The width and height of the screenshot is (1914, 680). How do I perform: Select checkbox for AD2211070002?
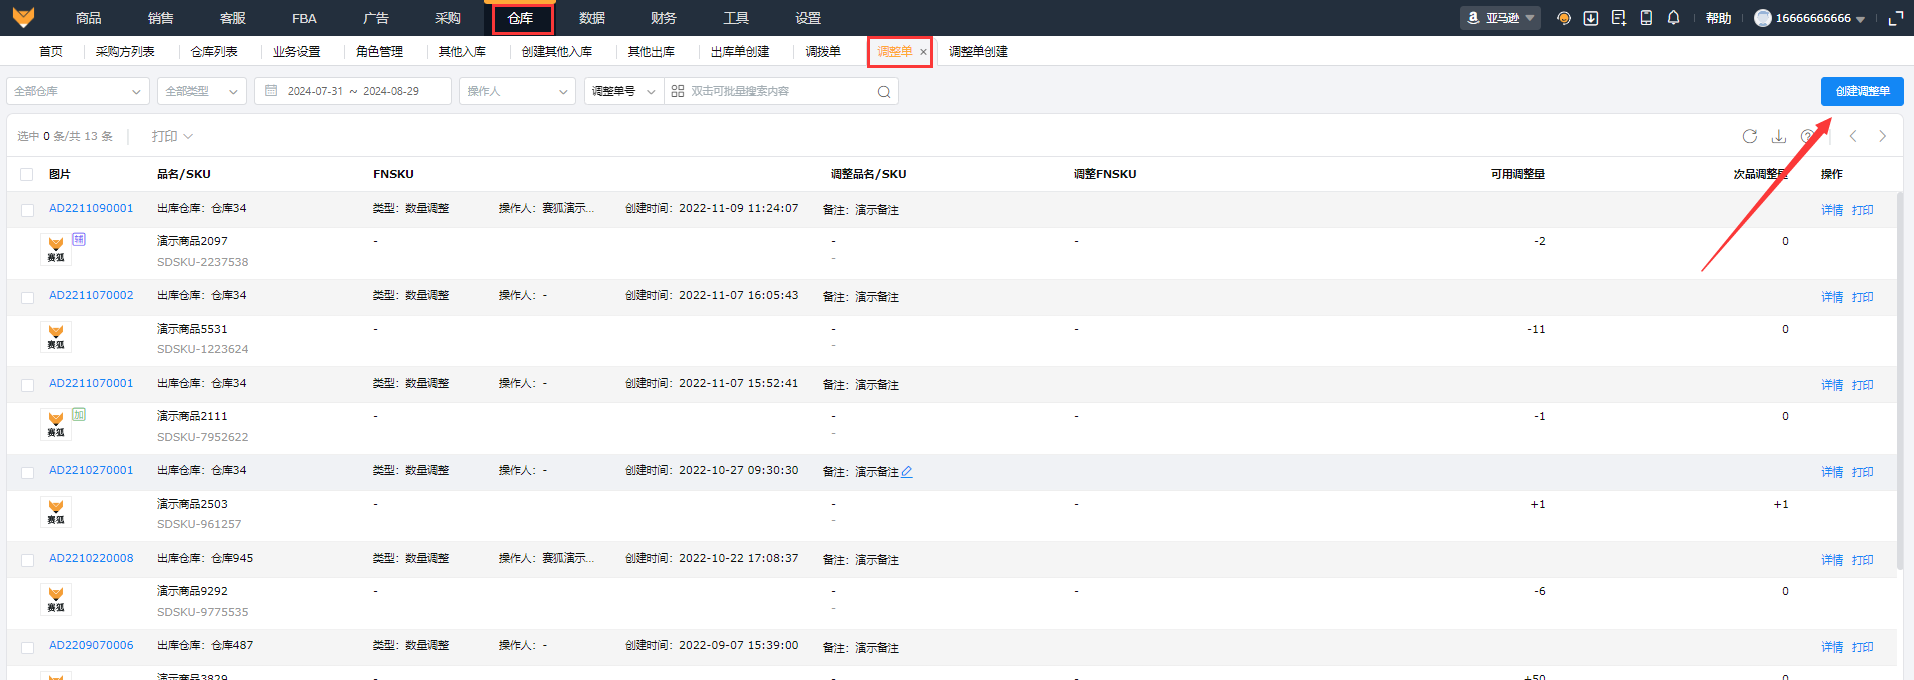coord(28,297)
